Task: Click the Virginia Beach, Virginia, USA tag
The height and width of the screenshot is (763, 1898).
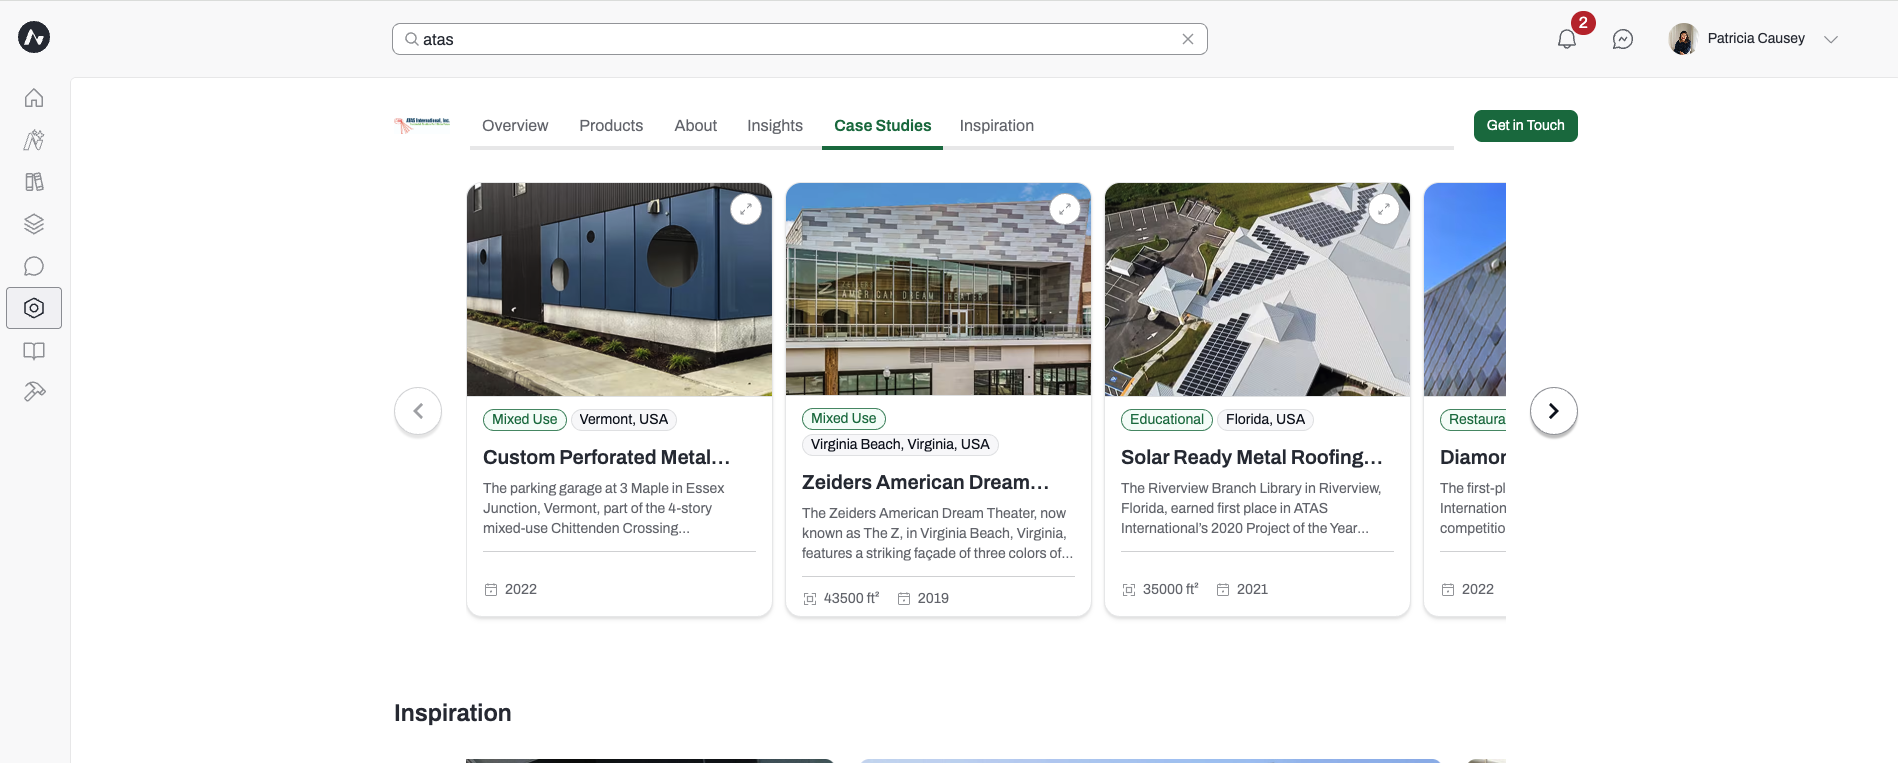Action: [900, 445]
